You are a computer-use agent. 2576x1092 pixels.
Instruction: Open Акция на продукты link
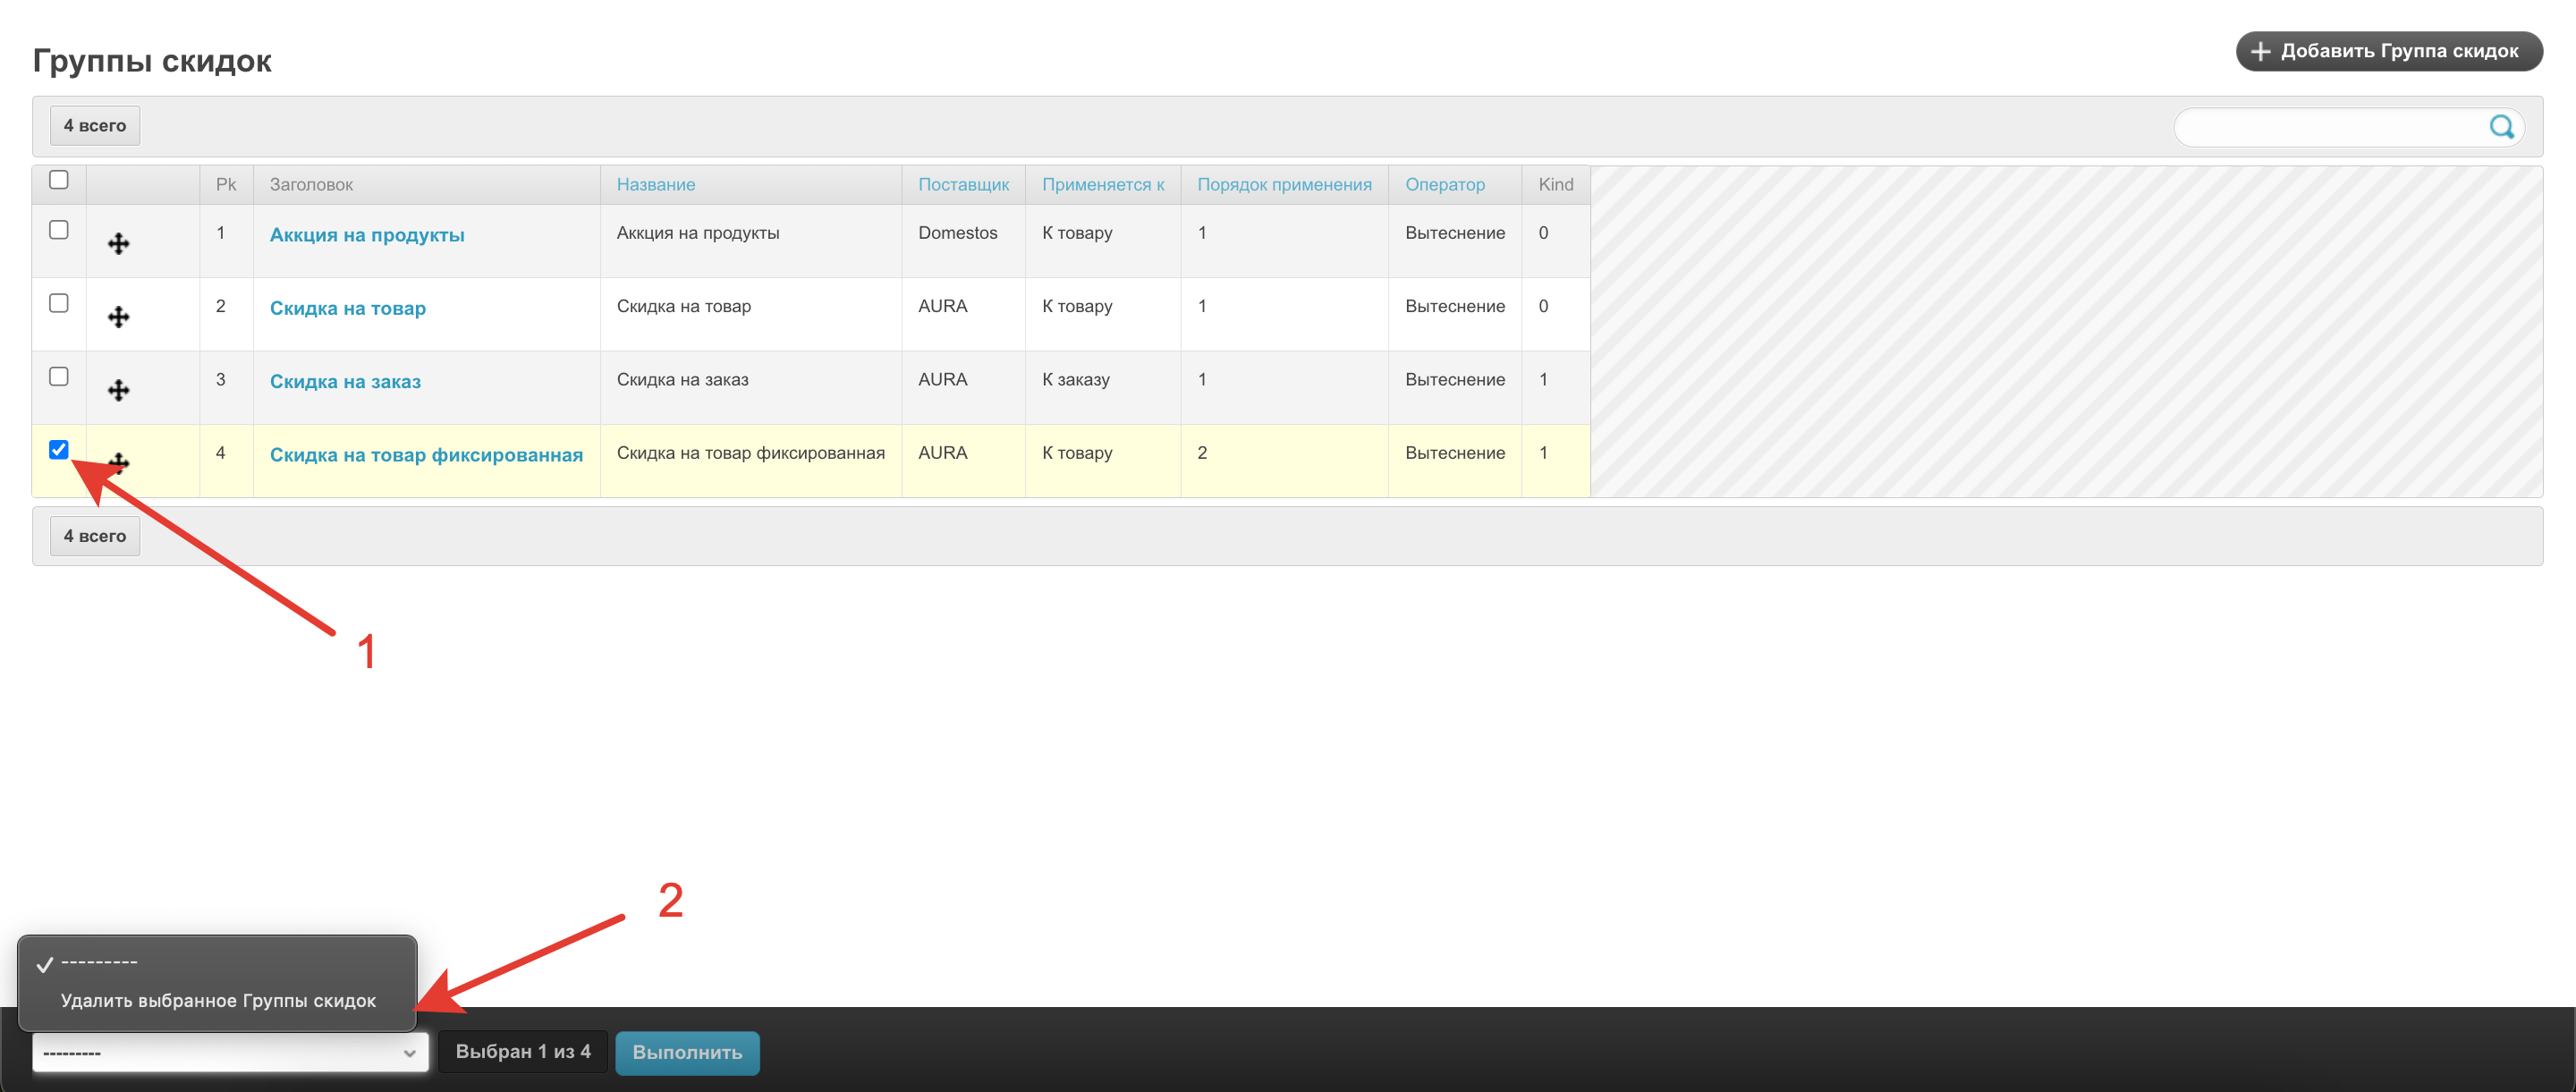[x=367, y=235]
